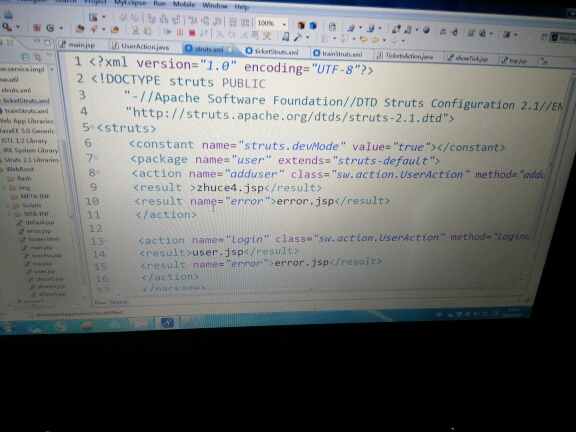576x432 pixels.
Task: Expand the Scripts folder tree node
Action: tap(7, 205)
